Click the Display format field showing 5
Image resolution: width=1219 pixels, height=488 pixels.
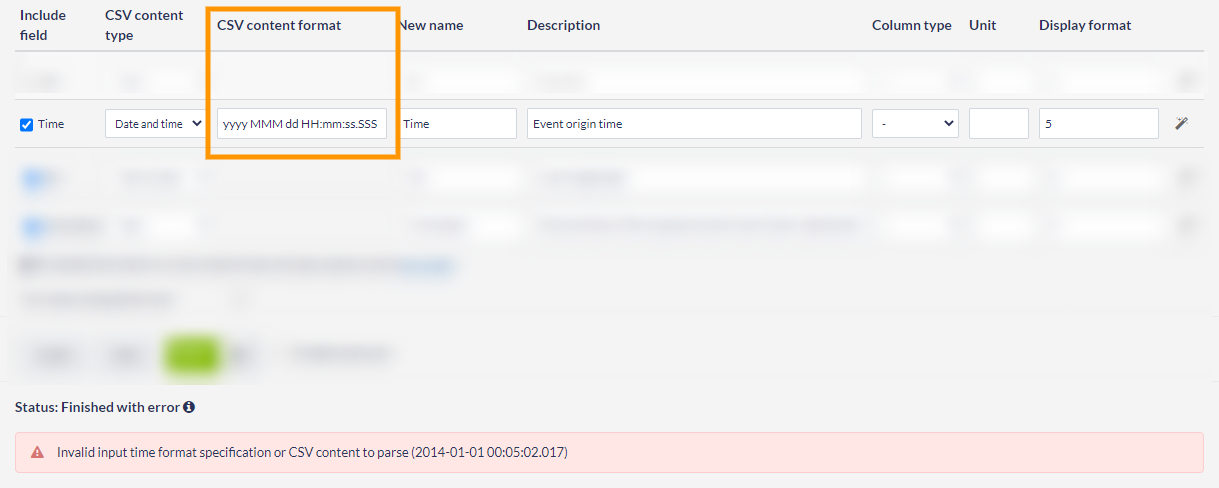coord(1098,124)
